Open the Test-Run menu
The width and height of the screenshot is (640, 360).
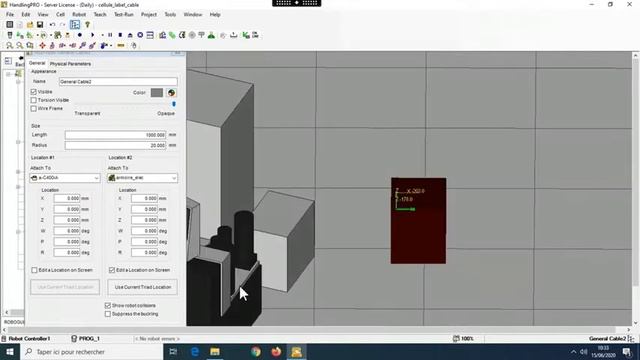point(123,14)
